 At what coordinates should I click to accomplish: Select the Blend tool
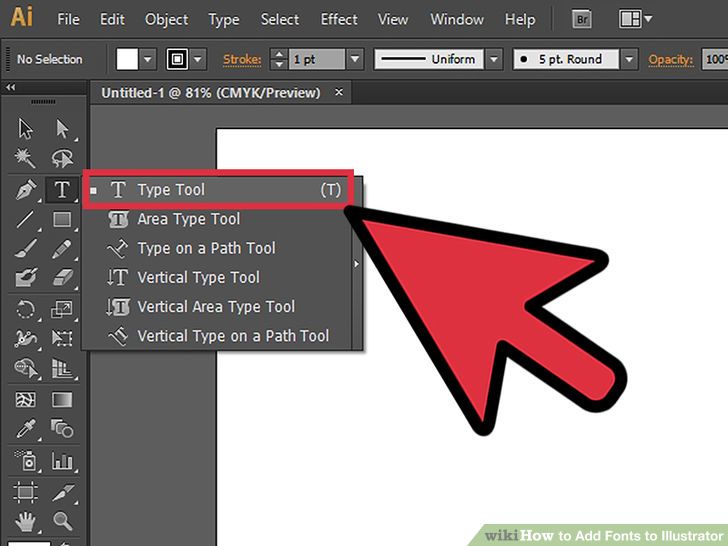62,429
